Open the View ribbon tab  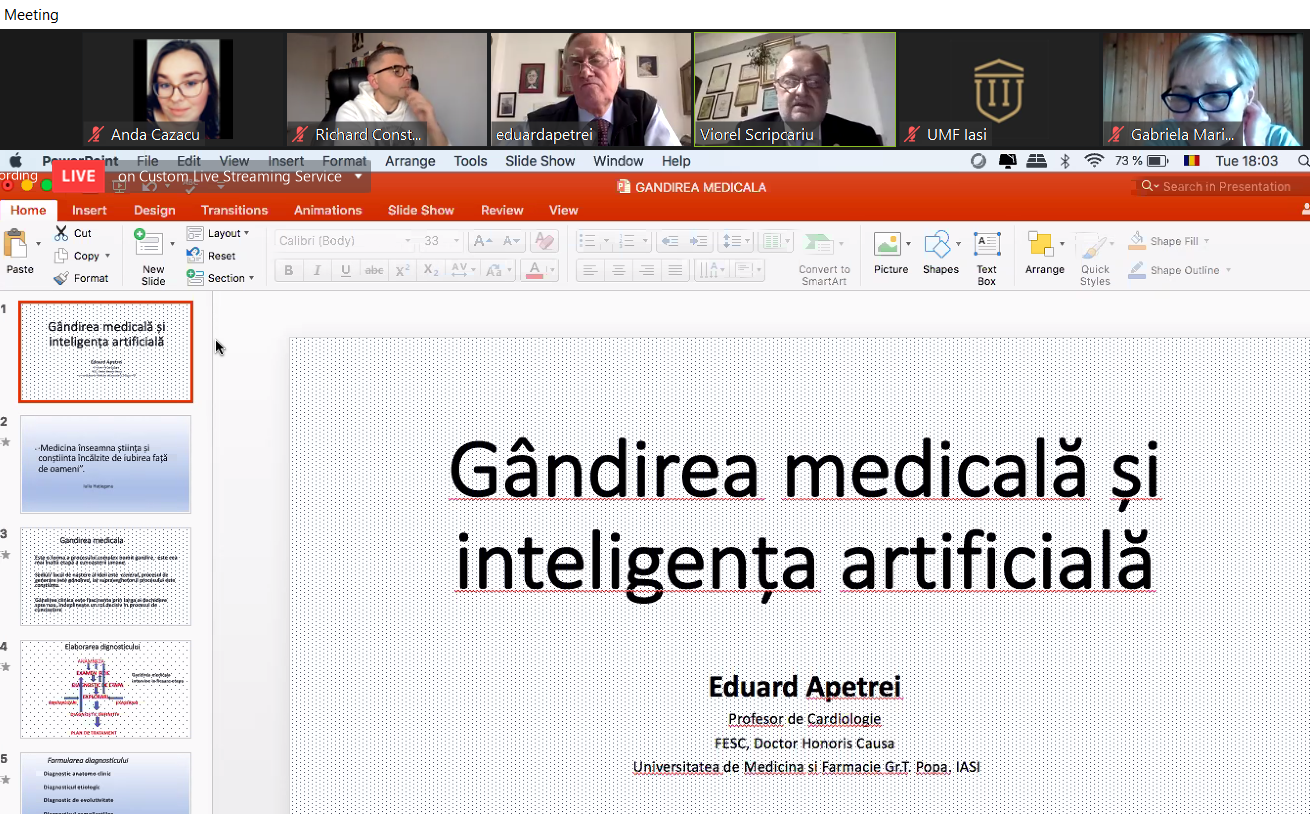coord(563,210)
